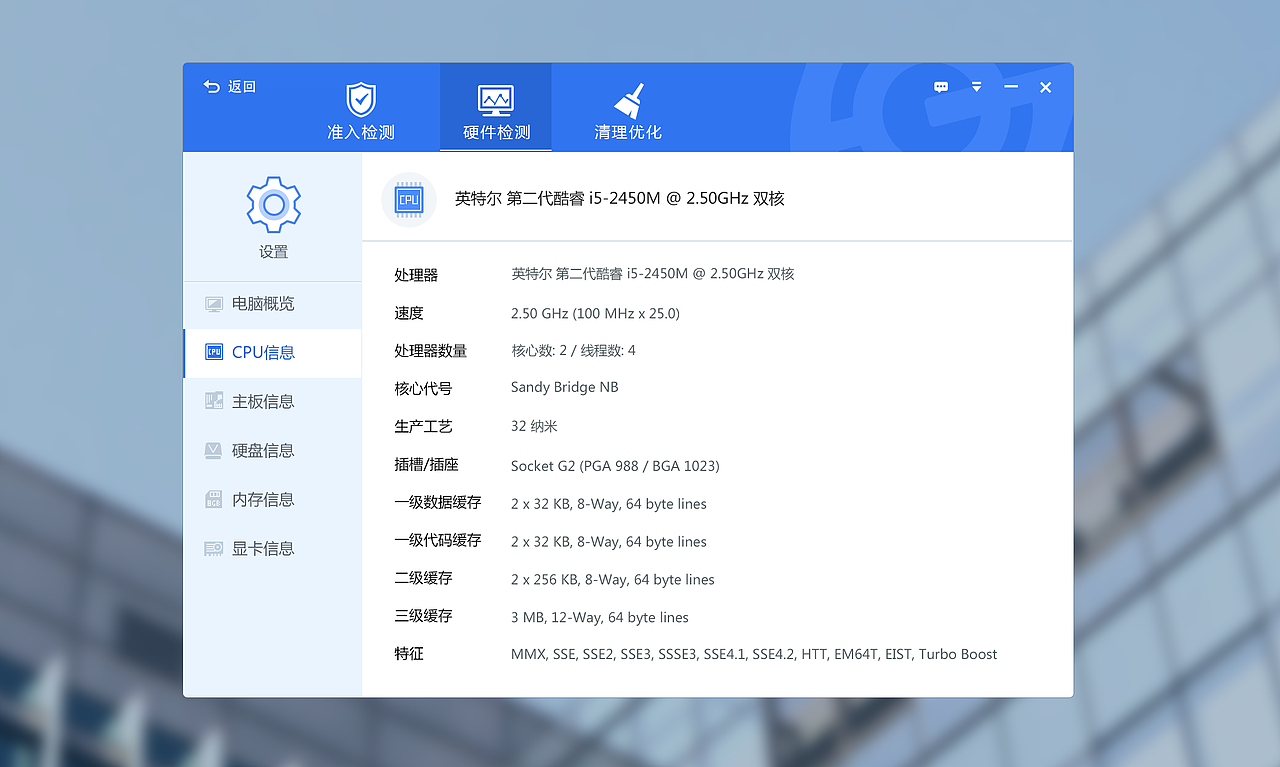Minimize the hardware detection window
The height and width of the screenshot is (767, 1280).
[x=1011, y=87]
